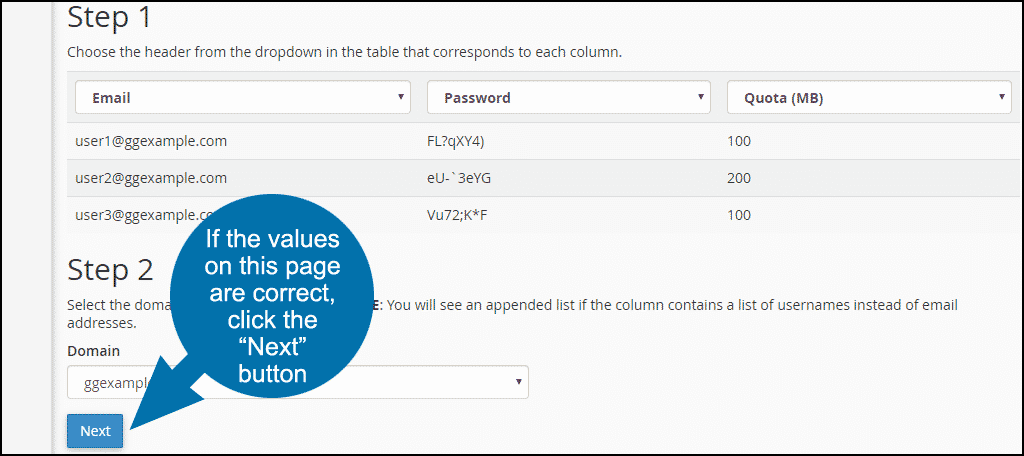Select the user1@ggexample.com email cell
The width and height of the screenshot is (1024, 456).
coord(151,141)
